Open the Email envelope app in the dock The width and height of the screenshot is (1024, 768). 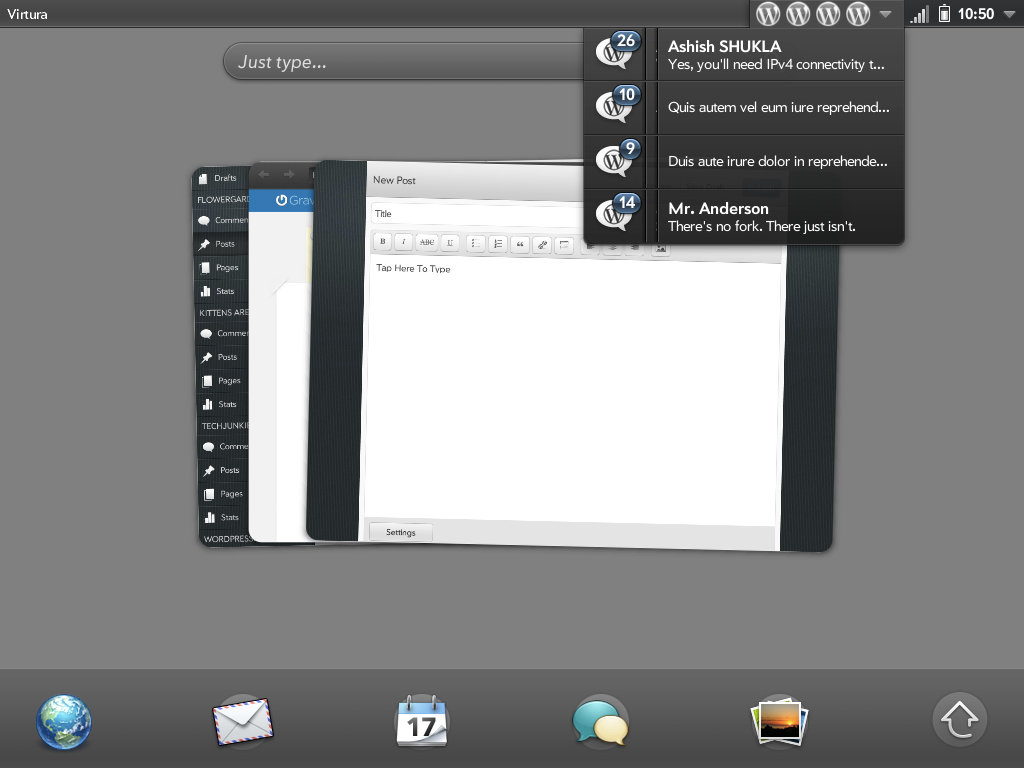point(243,722)
